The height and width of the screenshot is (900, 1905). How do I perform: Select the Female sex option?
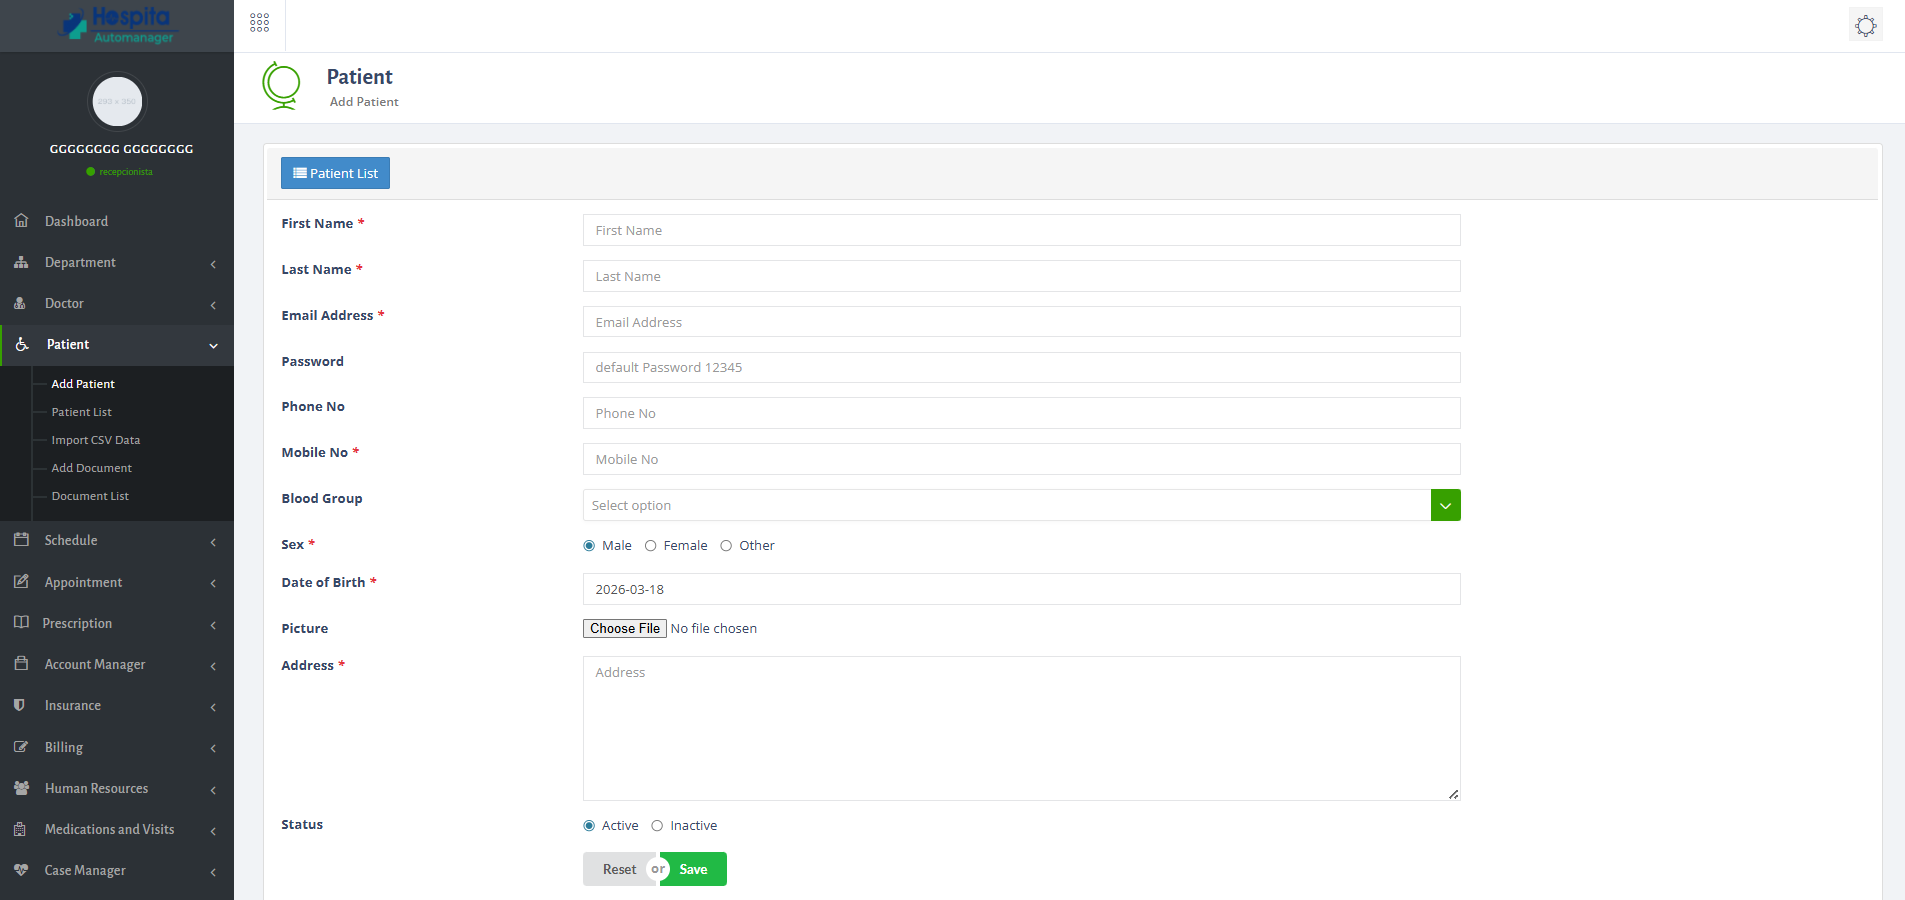point(651,545)
